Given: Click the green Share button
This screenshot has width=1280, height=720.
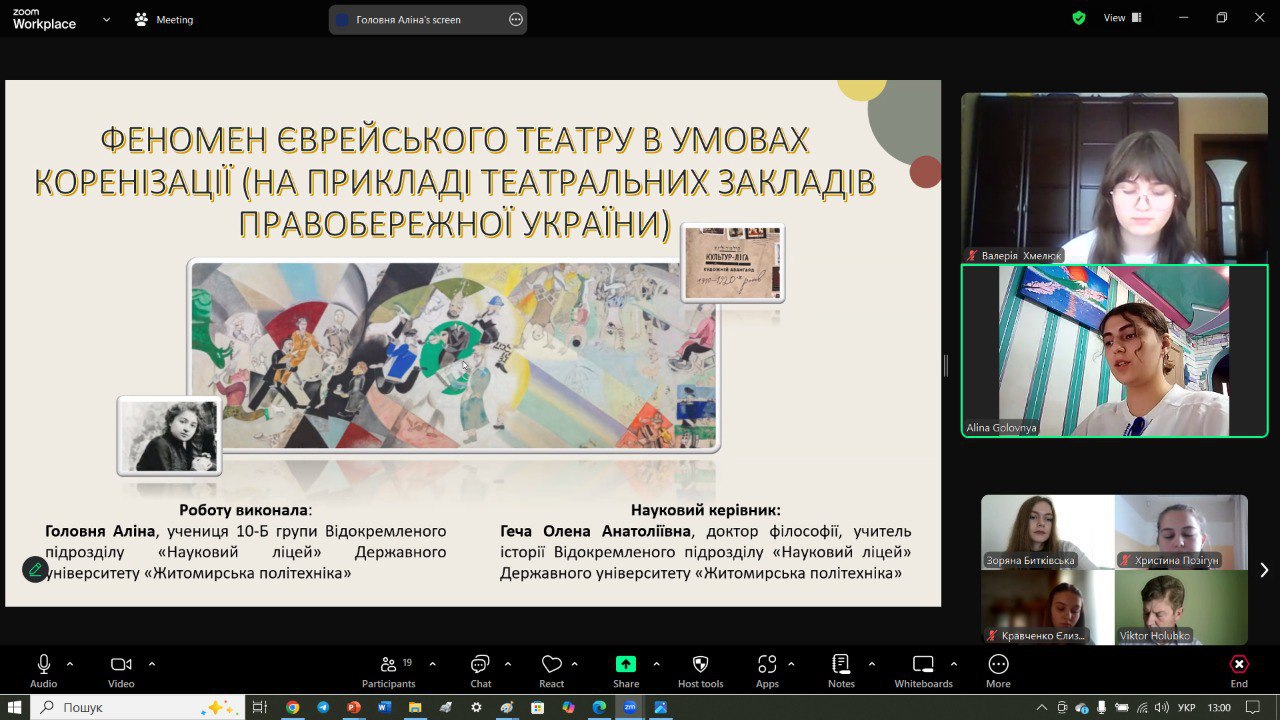Looking at the screenshot, I should 626,664.
